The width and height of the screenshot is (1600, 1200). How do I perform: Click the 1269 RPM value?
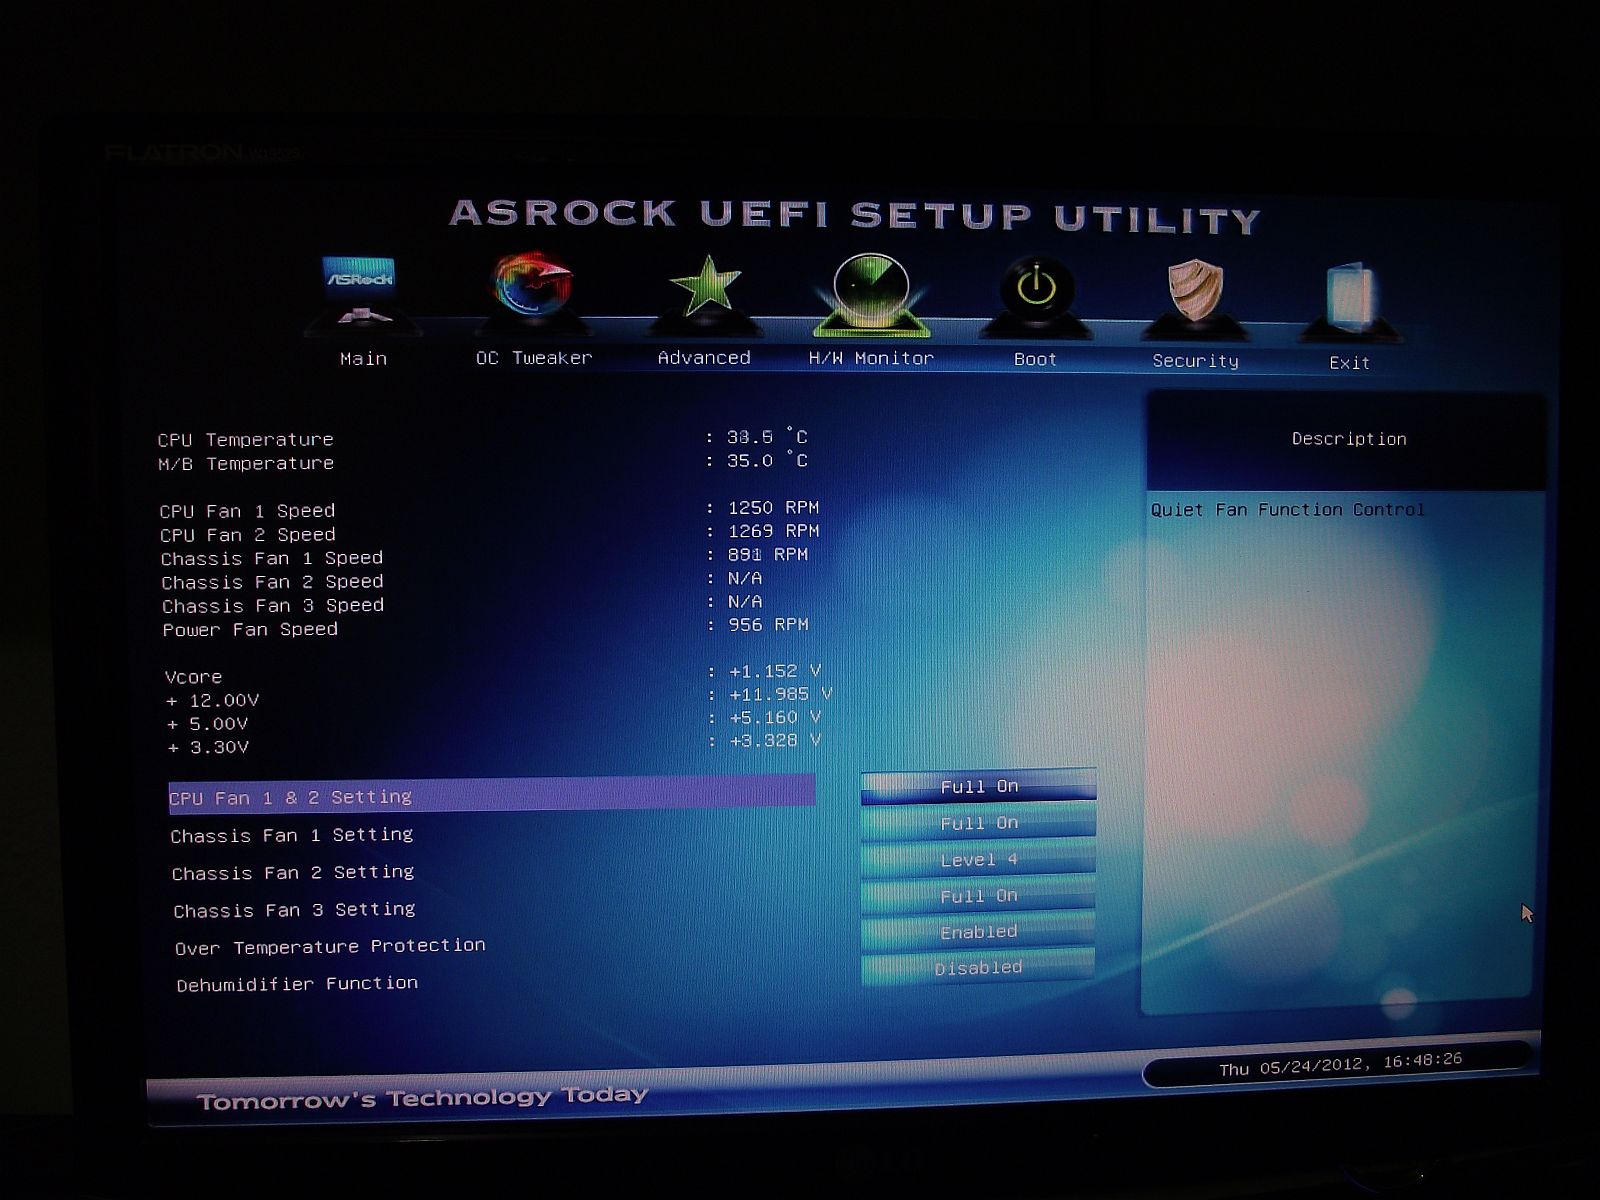pyautogui.click(x=773, y=531)
